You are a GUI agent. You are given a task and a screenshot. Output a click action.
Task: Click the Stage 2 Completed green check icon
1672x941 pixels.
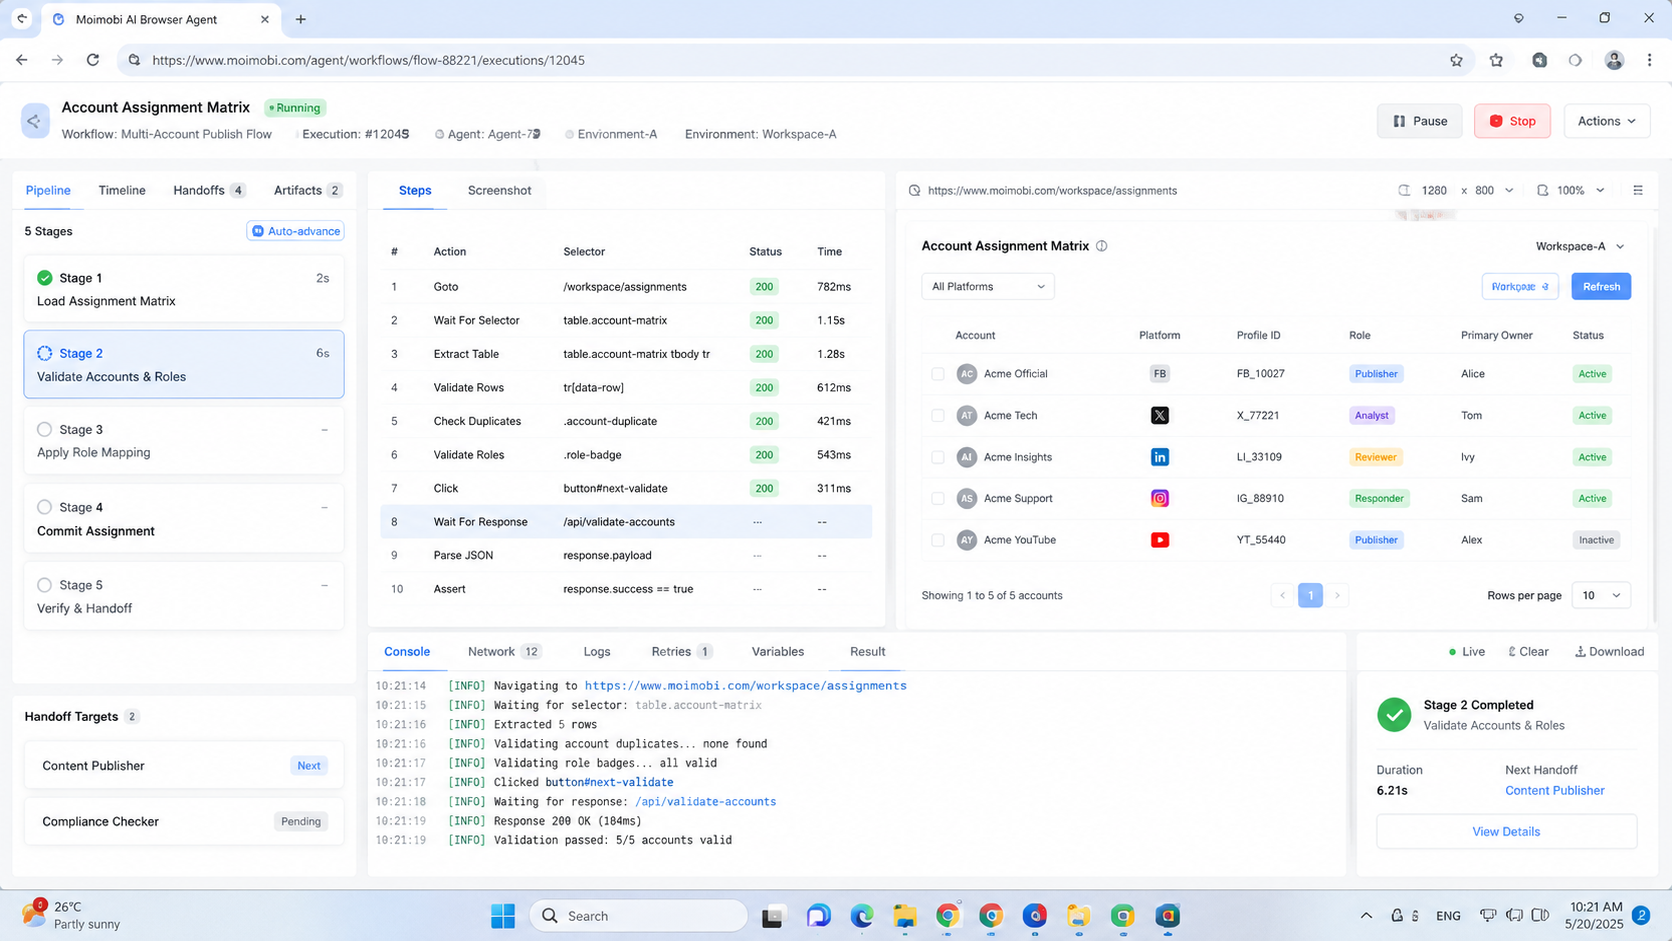[x=1394, y=714]
